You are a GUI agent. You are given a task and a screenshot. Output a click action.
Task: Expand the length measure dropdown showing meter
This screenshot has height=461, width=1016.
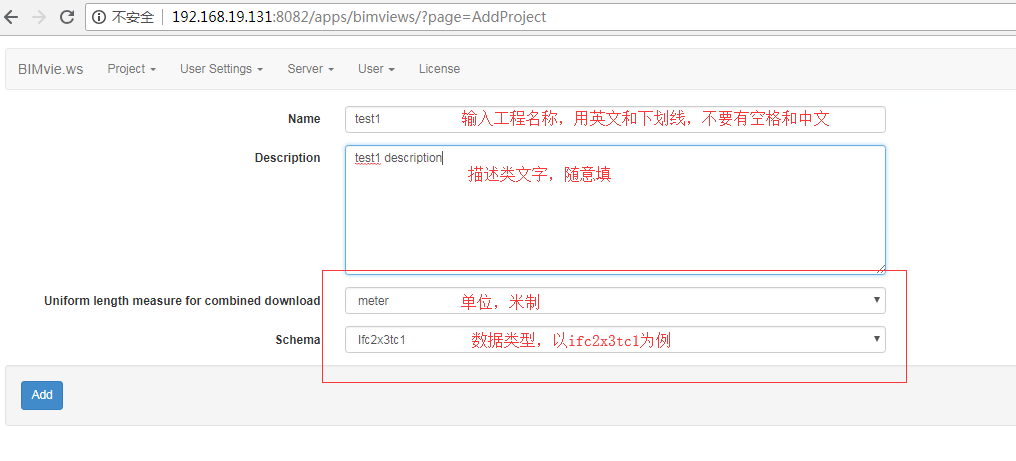tap(614, 300)
